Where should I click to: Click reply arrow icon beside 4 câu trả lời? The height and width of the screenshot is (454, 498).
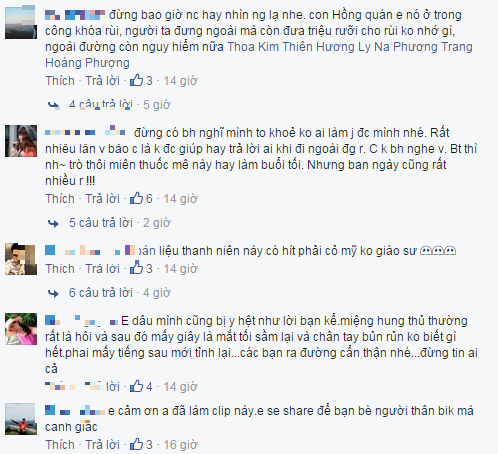[53, 105]
